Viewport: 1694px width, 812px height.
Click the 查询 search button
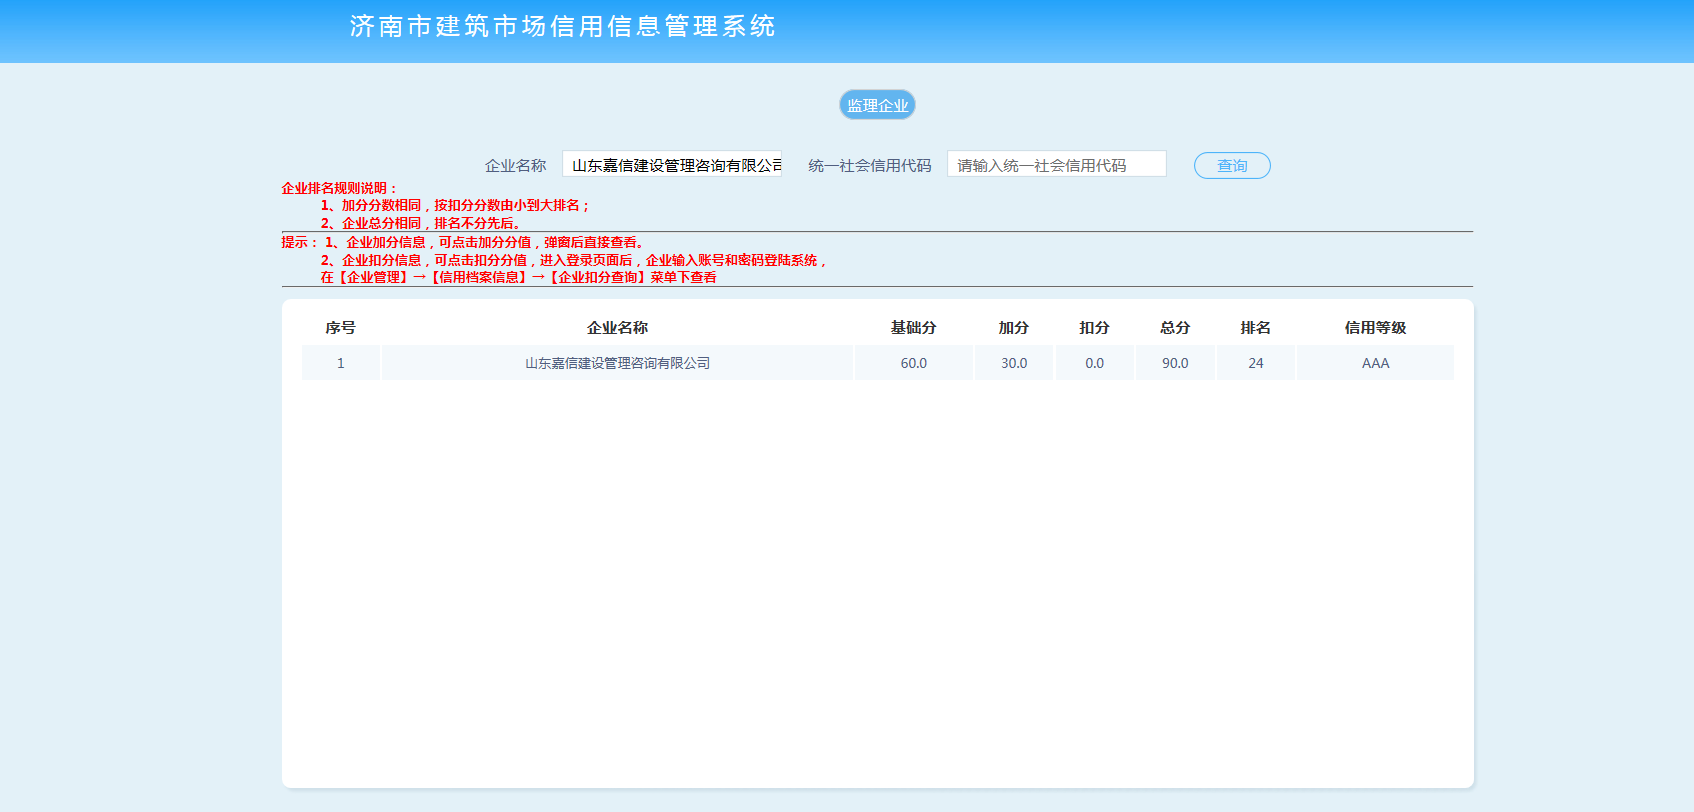pos(1232,165)
